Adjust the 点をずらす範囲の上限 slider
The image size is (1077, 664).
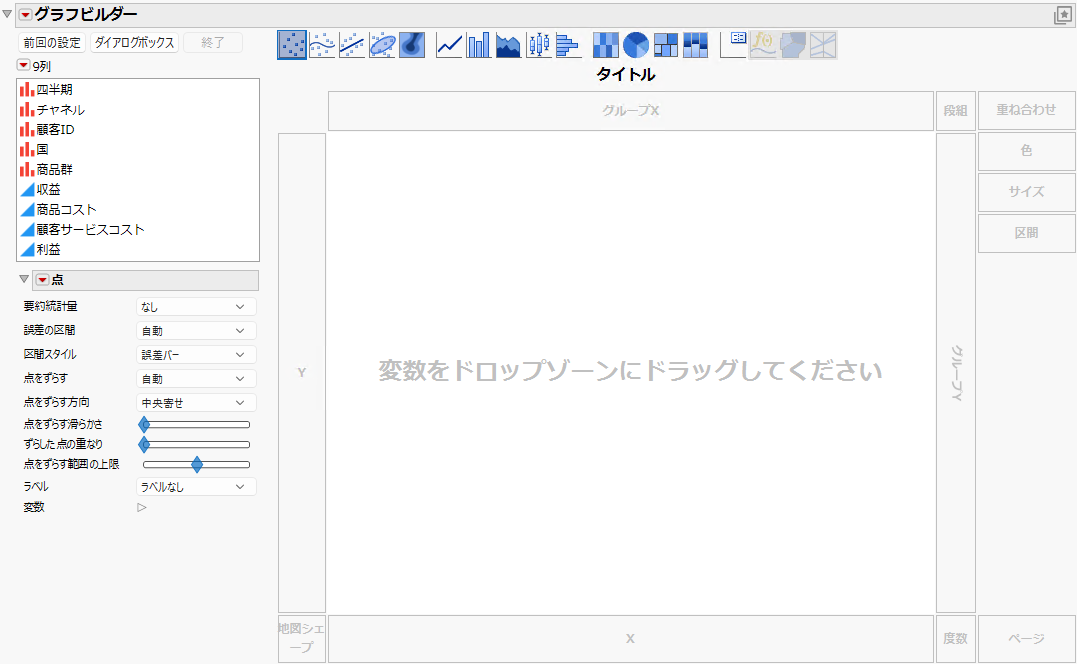(196, 465)
